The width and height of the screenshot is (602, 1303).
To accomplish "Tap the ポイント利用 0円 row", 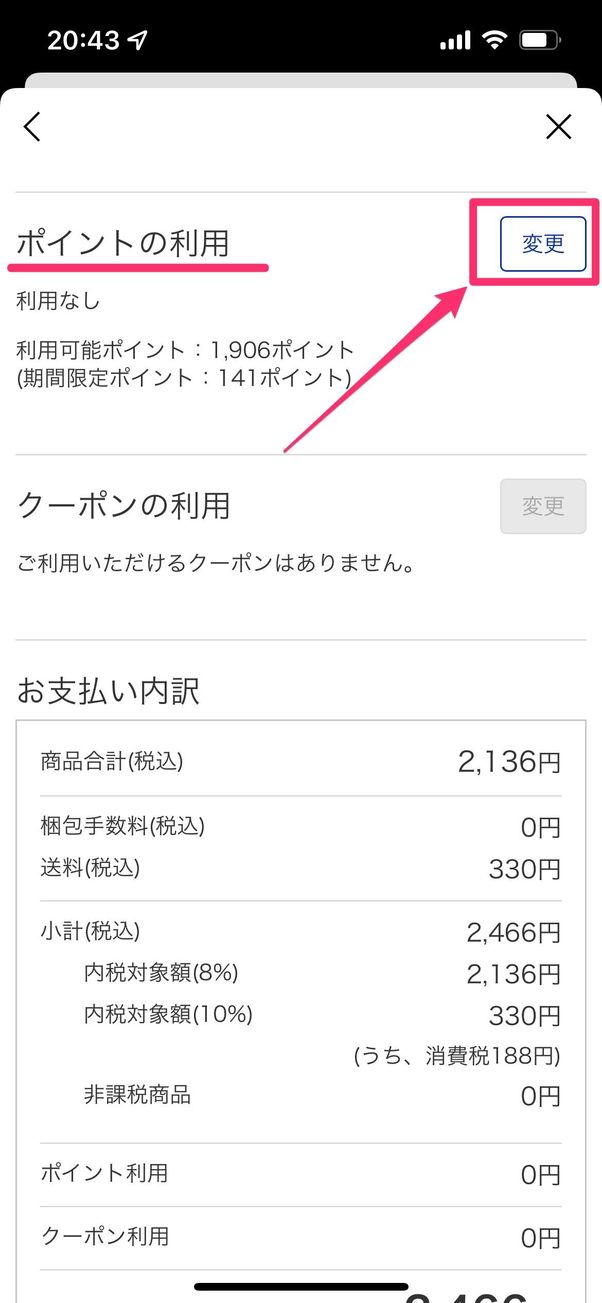I will [x=300, y=1174].
